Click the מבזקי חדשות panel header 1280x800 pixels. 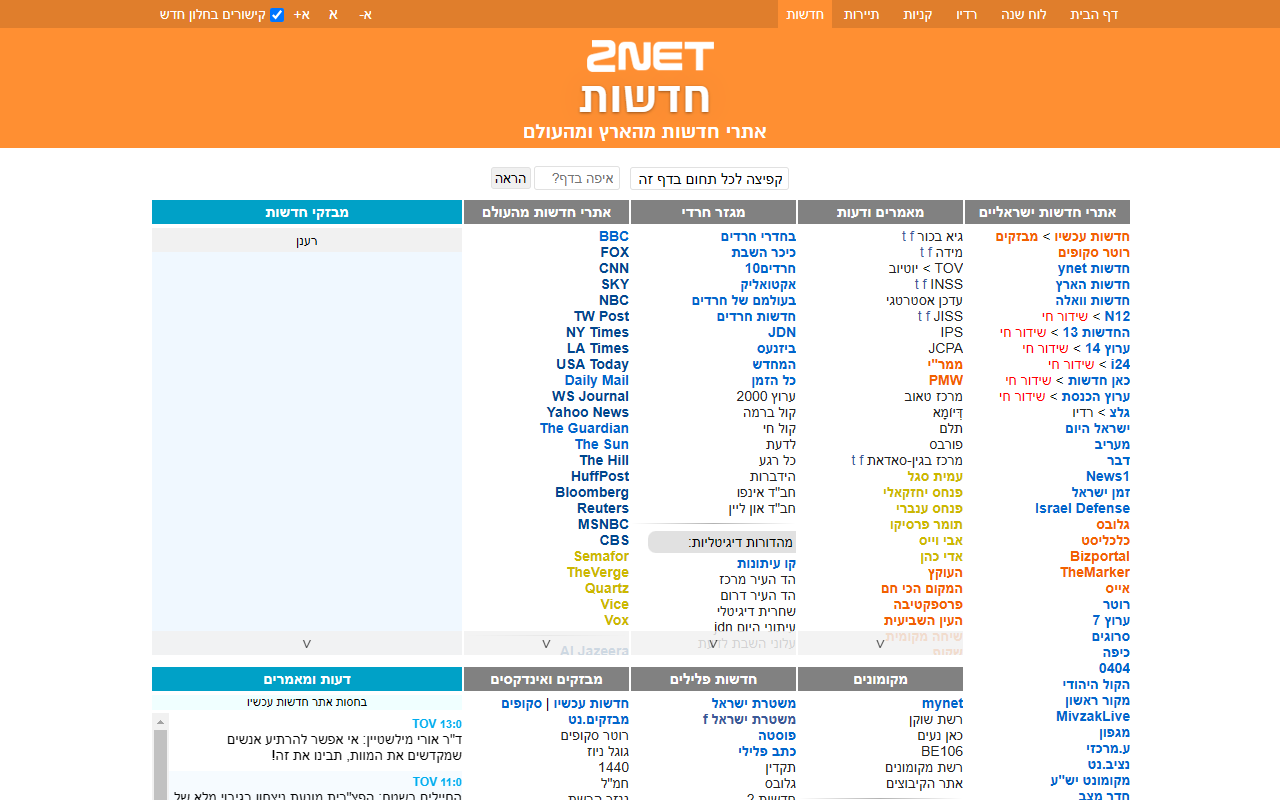(307, 212)
